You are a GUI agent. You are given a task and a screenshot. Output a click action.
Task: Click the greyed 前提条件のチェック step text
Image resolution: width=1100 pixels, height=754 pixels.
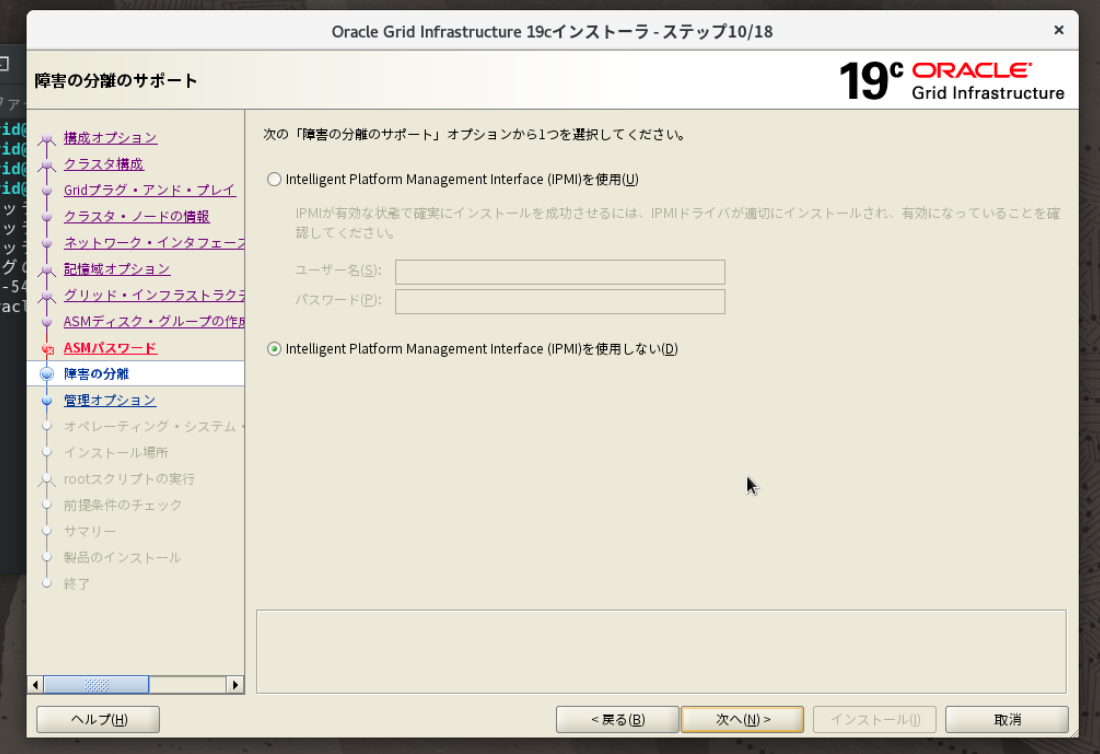point(123,505)
